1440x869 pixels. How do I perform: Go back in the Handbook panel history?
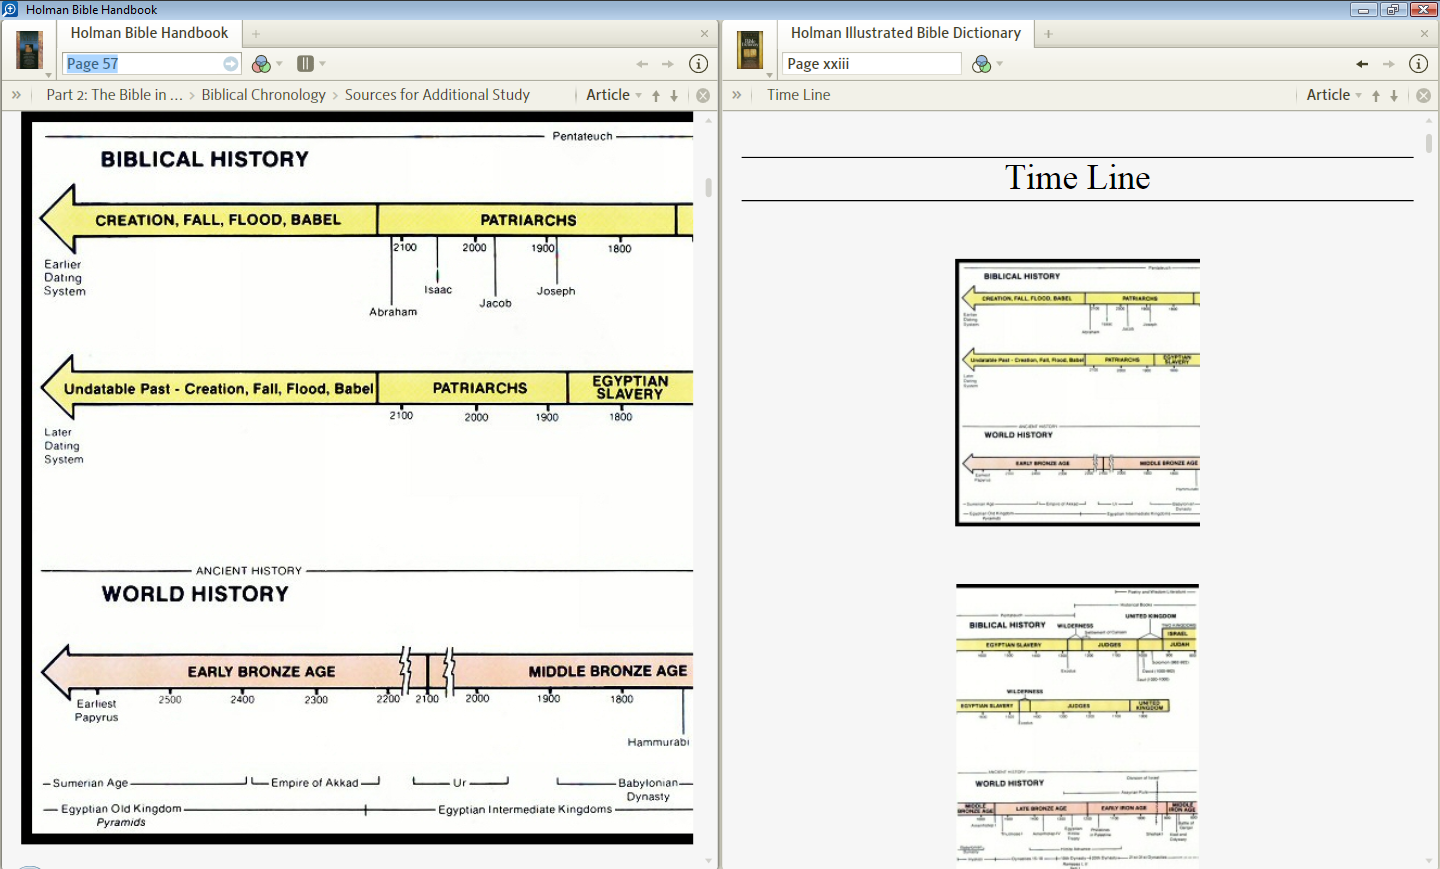click(x=642, y=64)
